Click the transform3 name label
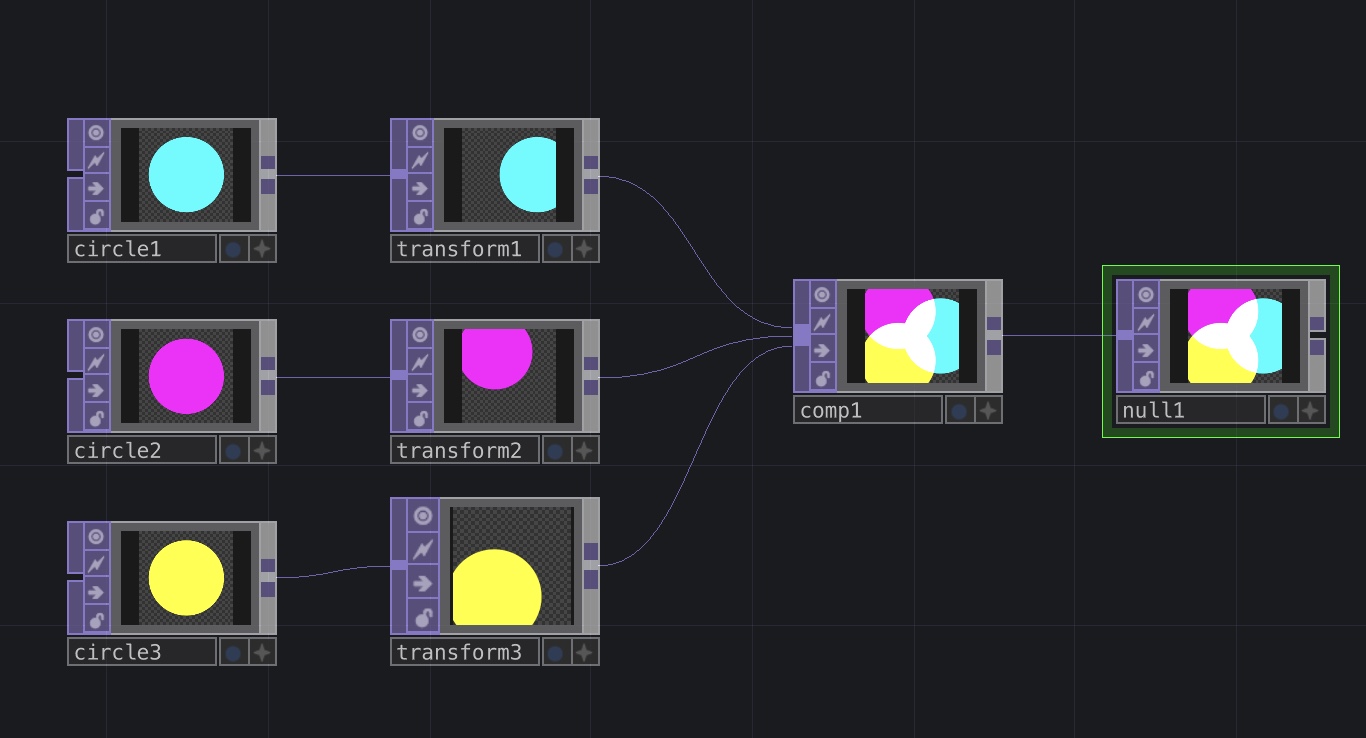Image resolution: width=1366 pixels, height=738 pixels. [465, 652]
